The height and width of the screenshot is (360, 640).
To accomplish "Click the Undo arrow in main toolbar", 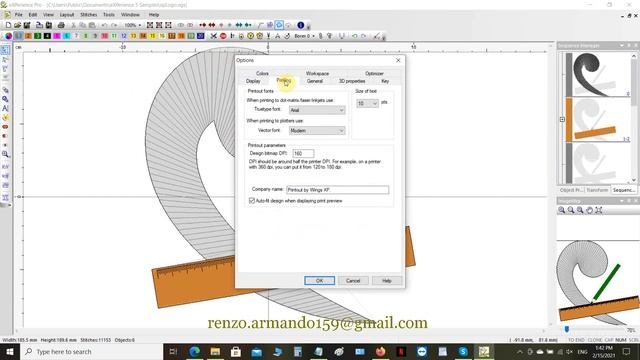I will (104, 25).
